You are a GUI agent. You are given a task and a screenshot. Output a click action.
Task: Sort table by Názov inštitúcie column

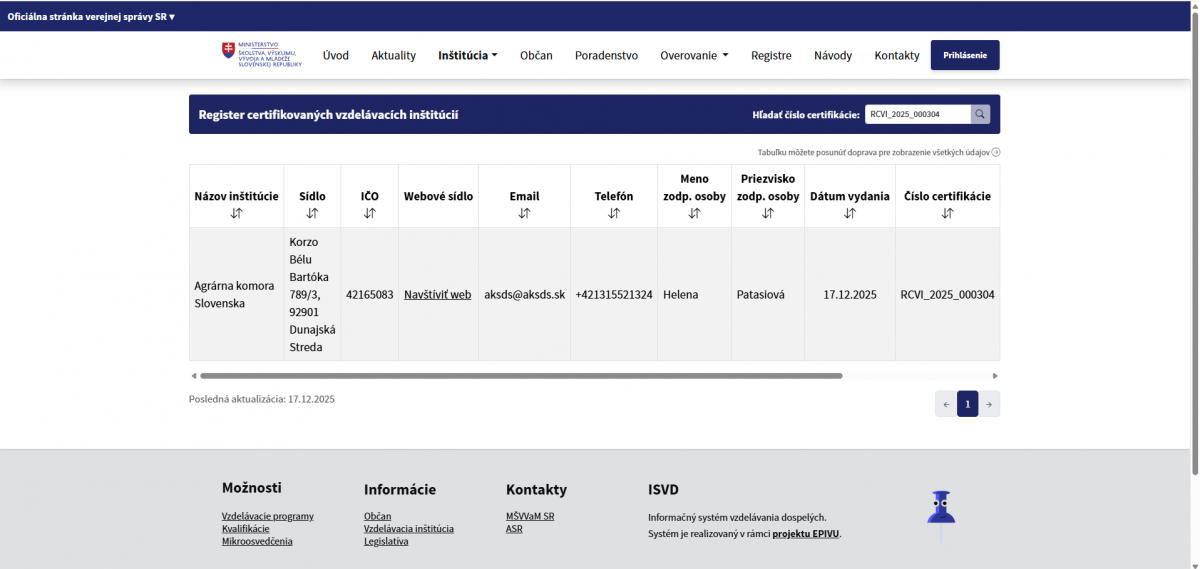coord(236,213)
